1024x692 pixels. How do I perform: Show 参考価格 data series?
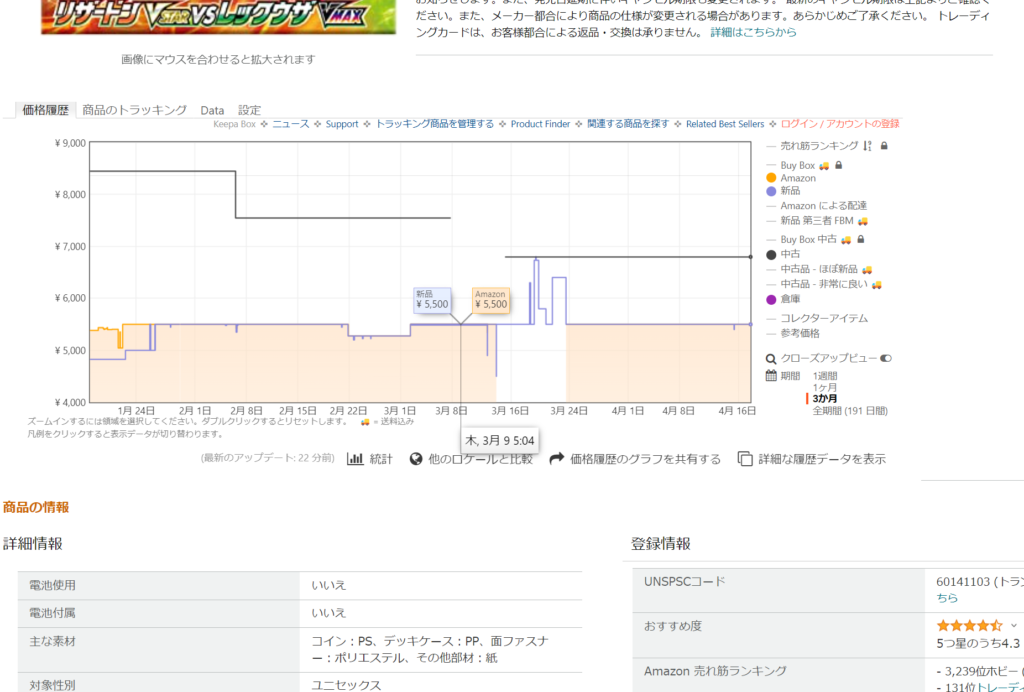[800, 333]
